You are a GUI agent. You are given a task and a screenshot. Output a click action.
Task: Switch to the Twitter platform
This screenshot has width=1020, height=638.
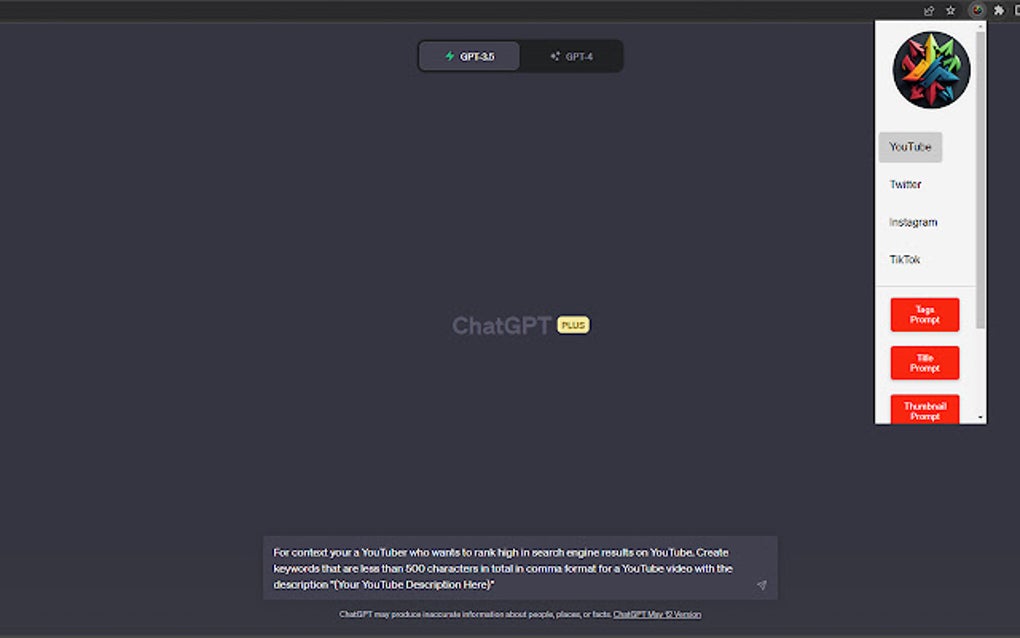coord(906,184)
